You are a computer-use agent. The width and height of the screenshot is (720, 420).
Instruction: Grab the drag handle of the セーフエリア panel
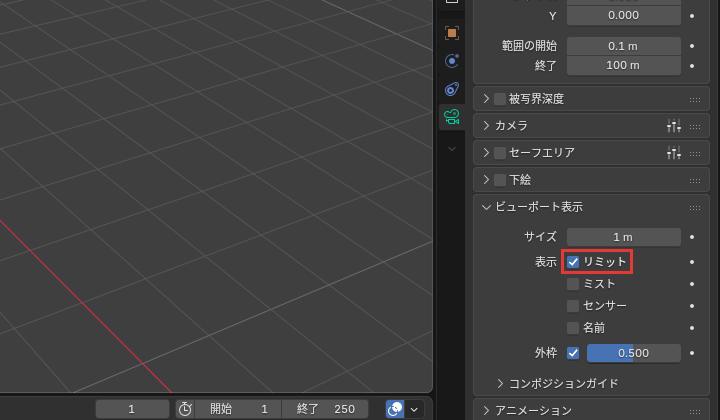pyautogui.click(x=695, y=153)
